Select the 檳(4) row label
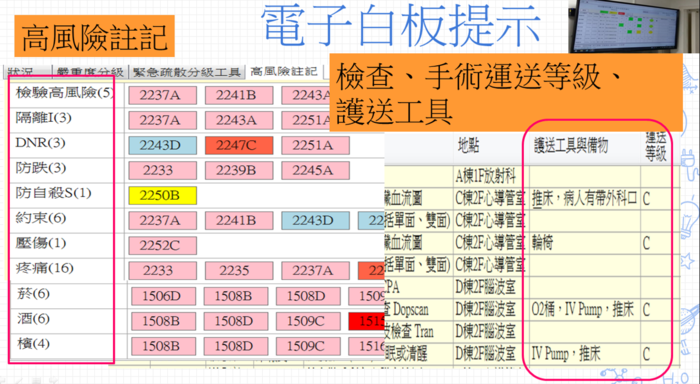The image size is (700, 384). pos(33,344)
